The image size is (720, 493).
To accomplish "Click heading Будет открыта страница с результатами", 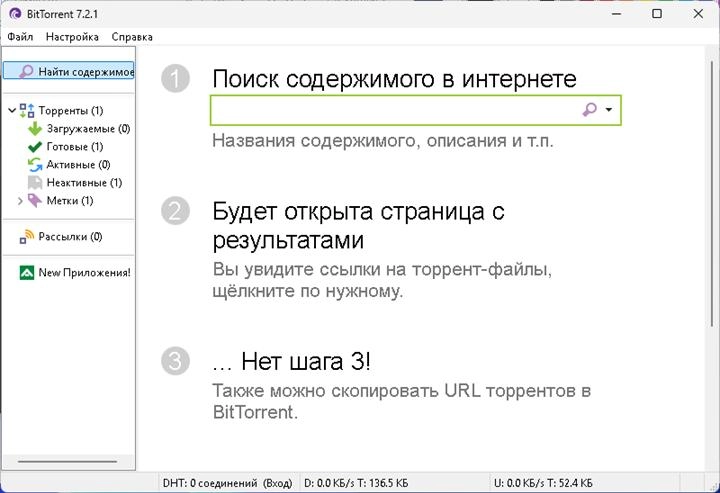I will 358,225.
